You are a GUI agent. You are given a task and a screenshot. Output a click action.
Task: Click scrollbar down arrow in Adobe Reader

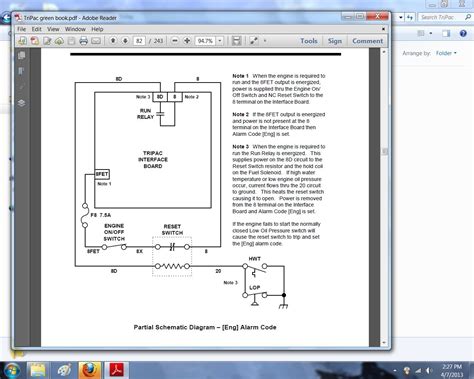pyautogui.click(x=384, y=342)
